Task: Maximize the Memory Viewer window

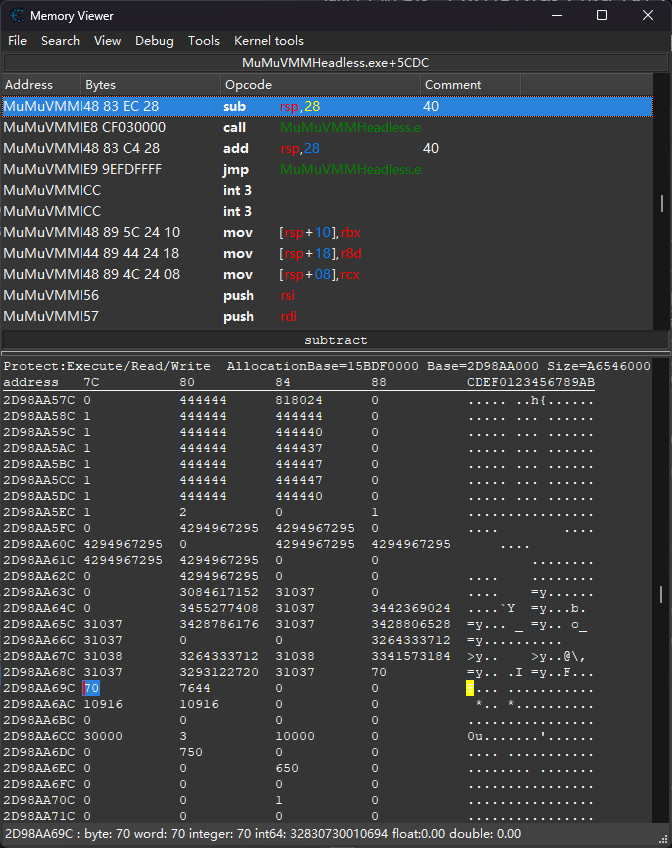Action: click(602, 16)
